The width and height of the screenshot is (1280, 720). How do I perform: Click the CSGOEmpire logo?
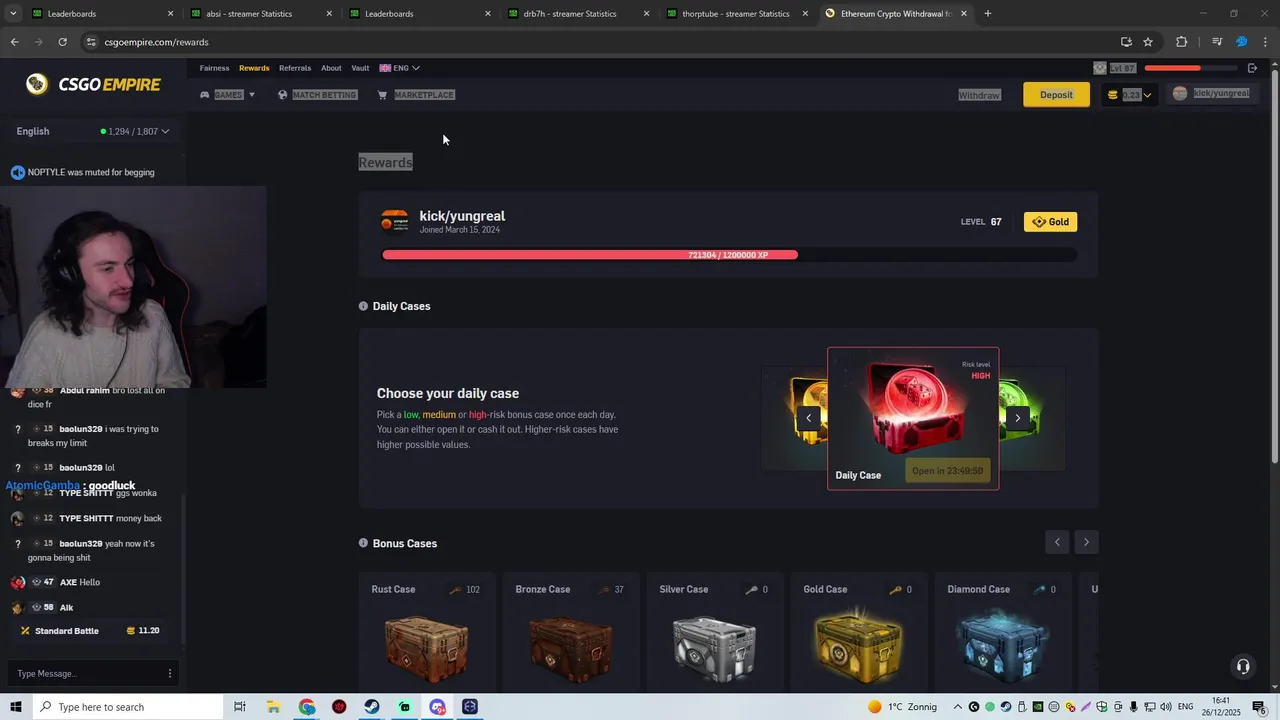(x=94, y=85)
